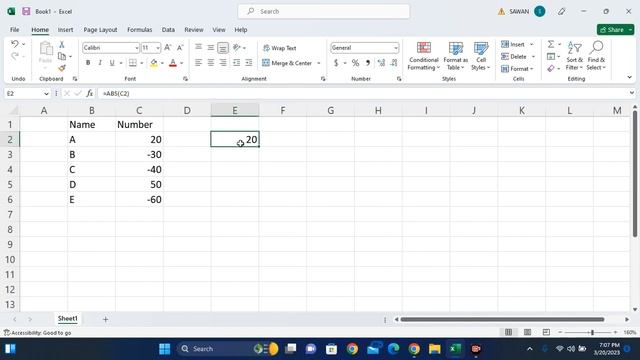Viewport: 640px width, 360px height.
Task: Toggle Bottom Align
Action: click(223, 48)
